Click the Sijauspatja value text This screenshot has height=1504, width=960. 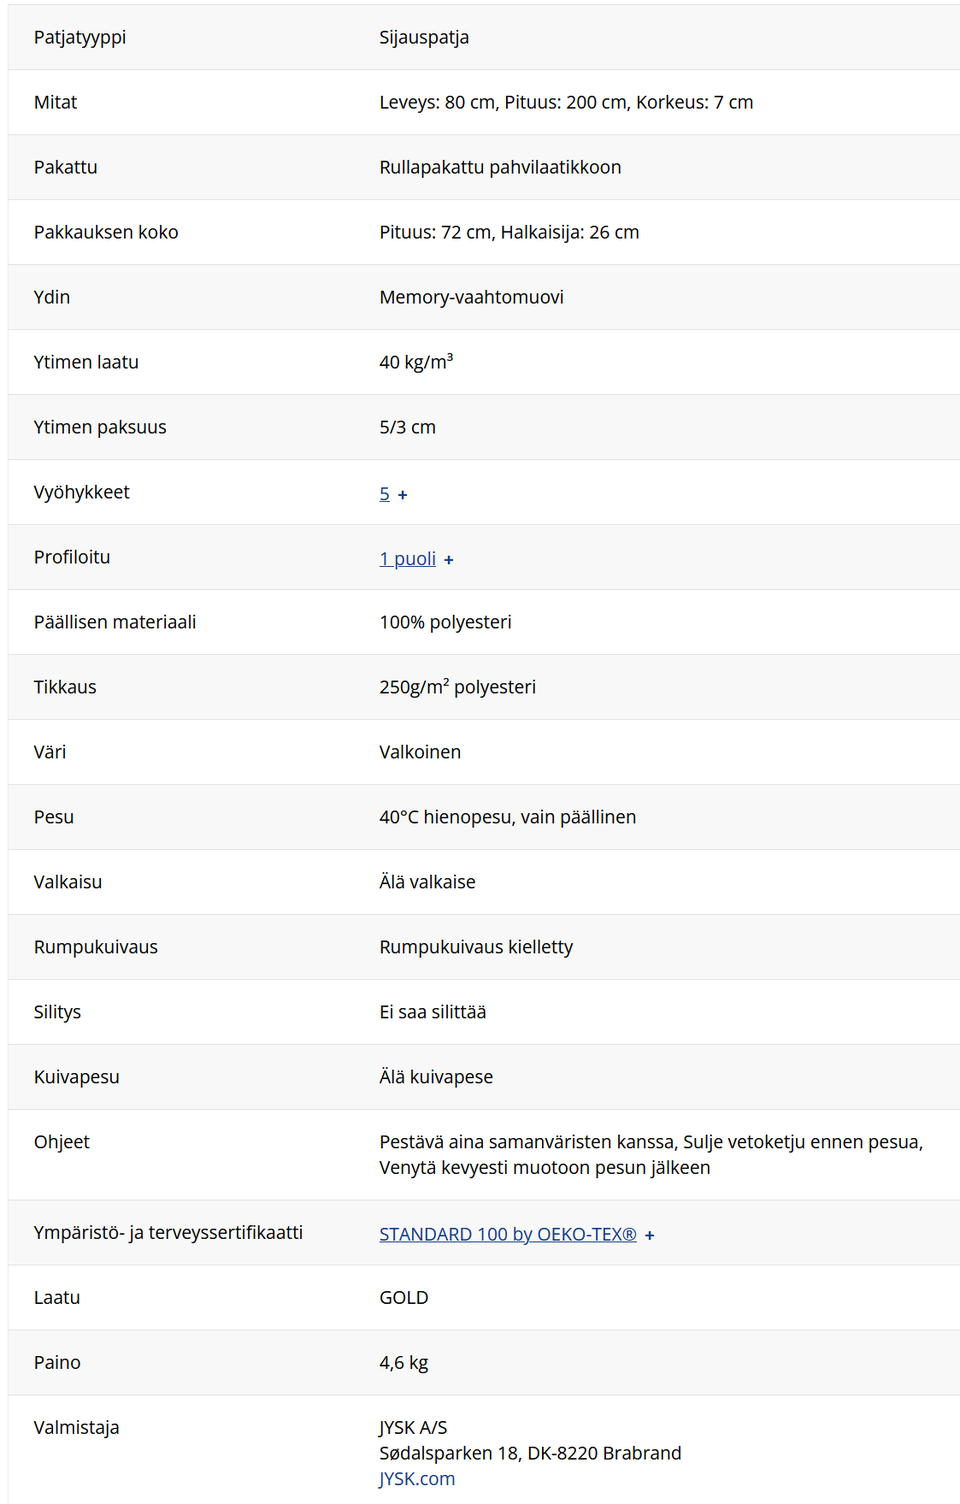coord(424,38)
